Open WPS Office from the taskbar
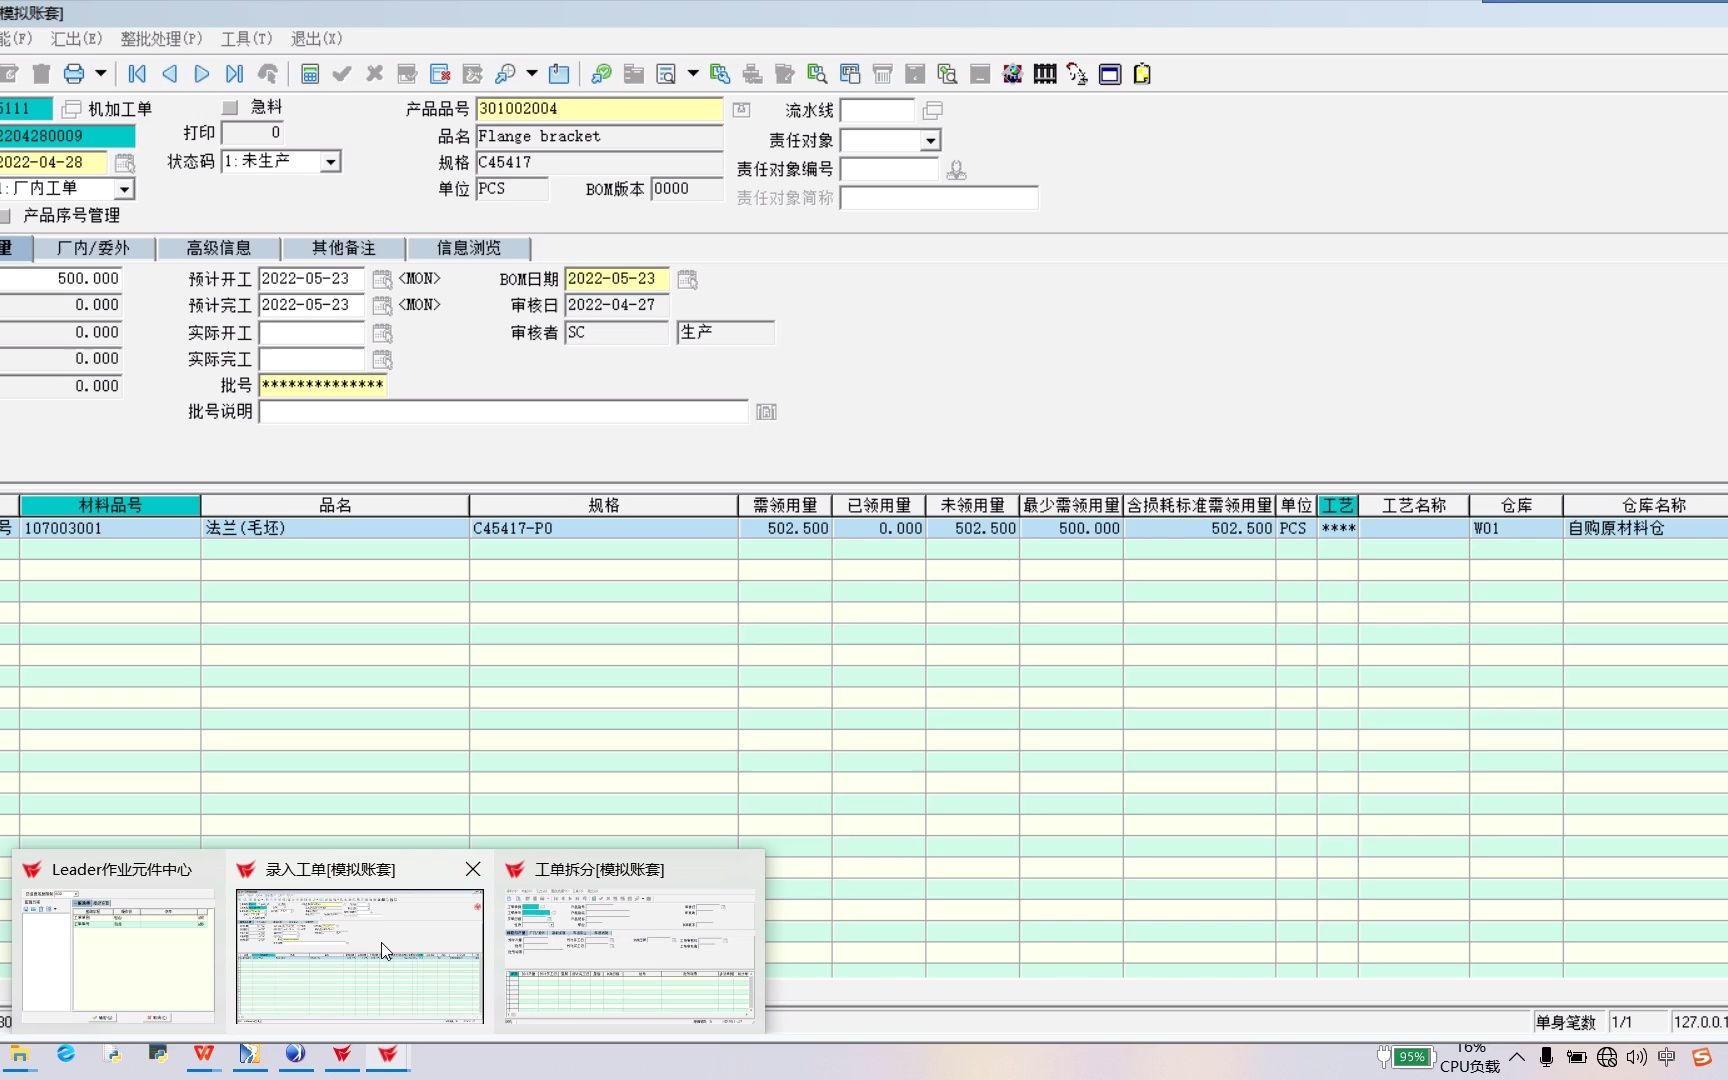1728x1080 pixels. pyautogui.click(x=204, y=1053)
